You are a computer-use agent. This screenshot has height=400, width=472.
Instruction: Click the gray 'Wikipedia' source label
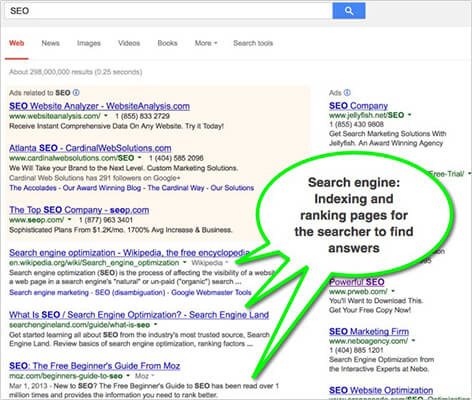207,263
